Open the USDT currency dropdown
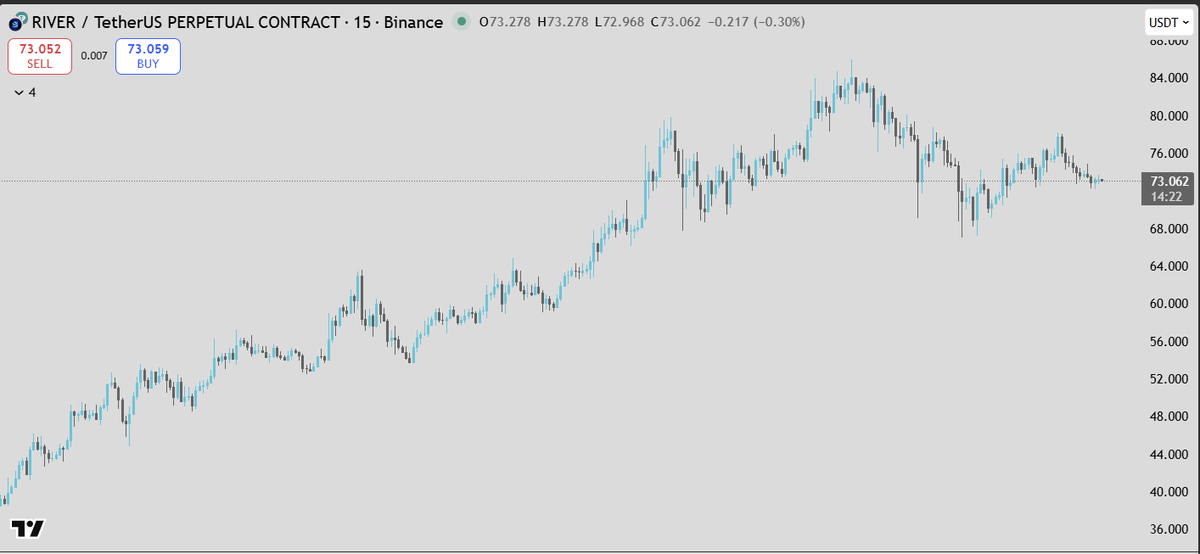The image size is (1200, 554). tap(1168, 21)
